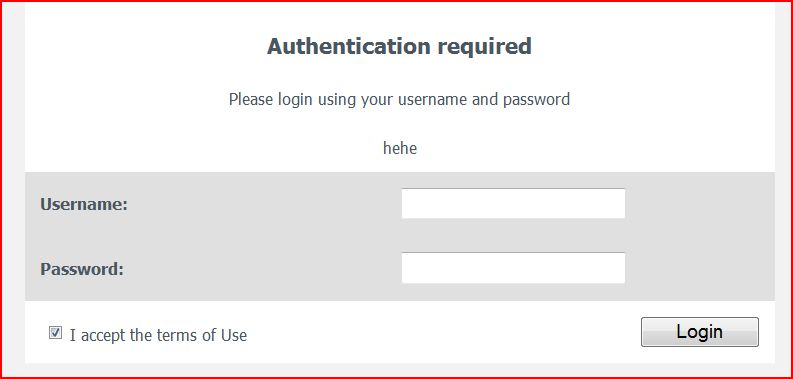Screen dimensions: 793x379
Task: Uncheck the accept terms of Use checkbox
Action: click(55, 333)
